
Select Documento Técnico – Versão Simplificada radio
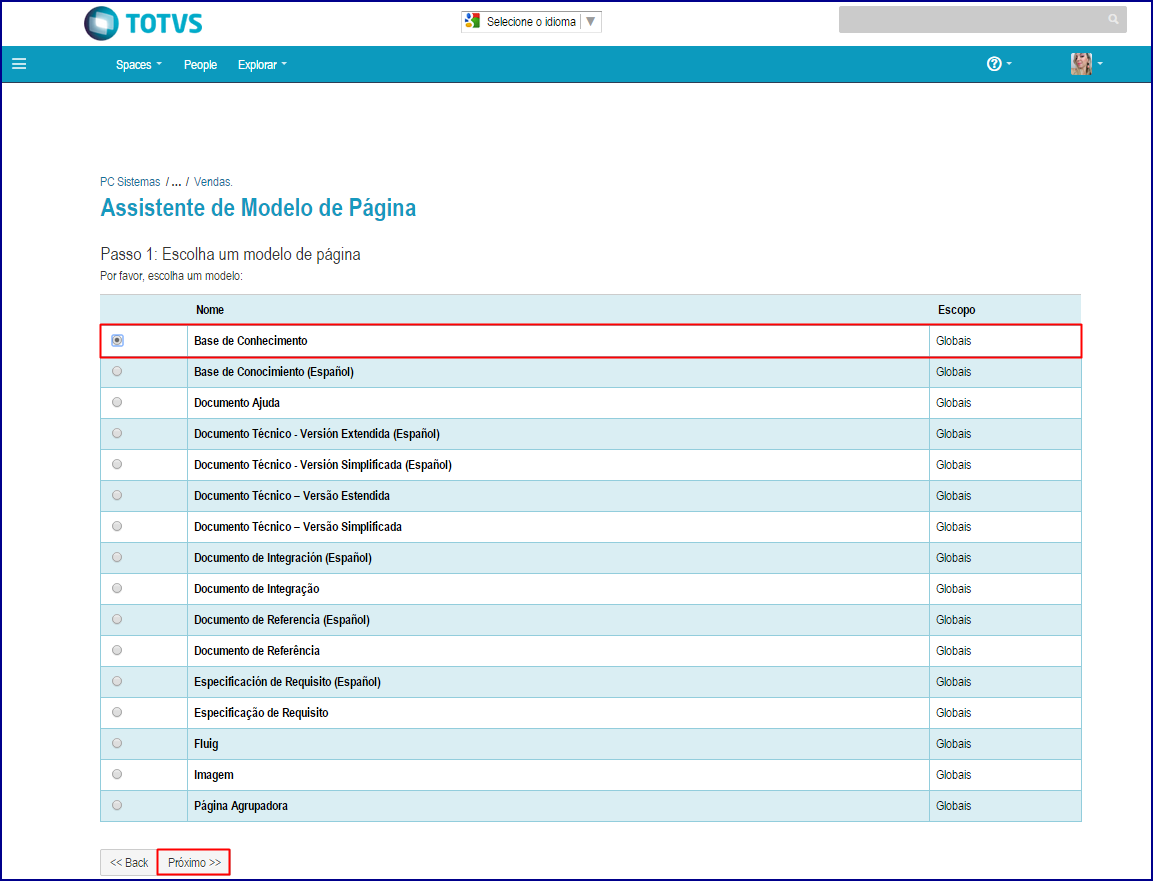point(117,526)
